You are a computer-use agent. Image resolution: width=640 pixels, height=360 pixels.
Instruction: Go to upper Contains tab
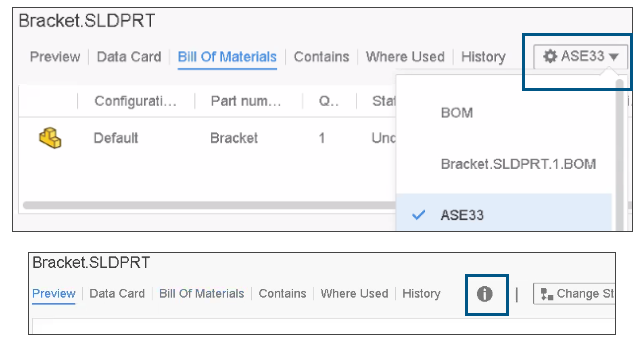pos(321,57)
